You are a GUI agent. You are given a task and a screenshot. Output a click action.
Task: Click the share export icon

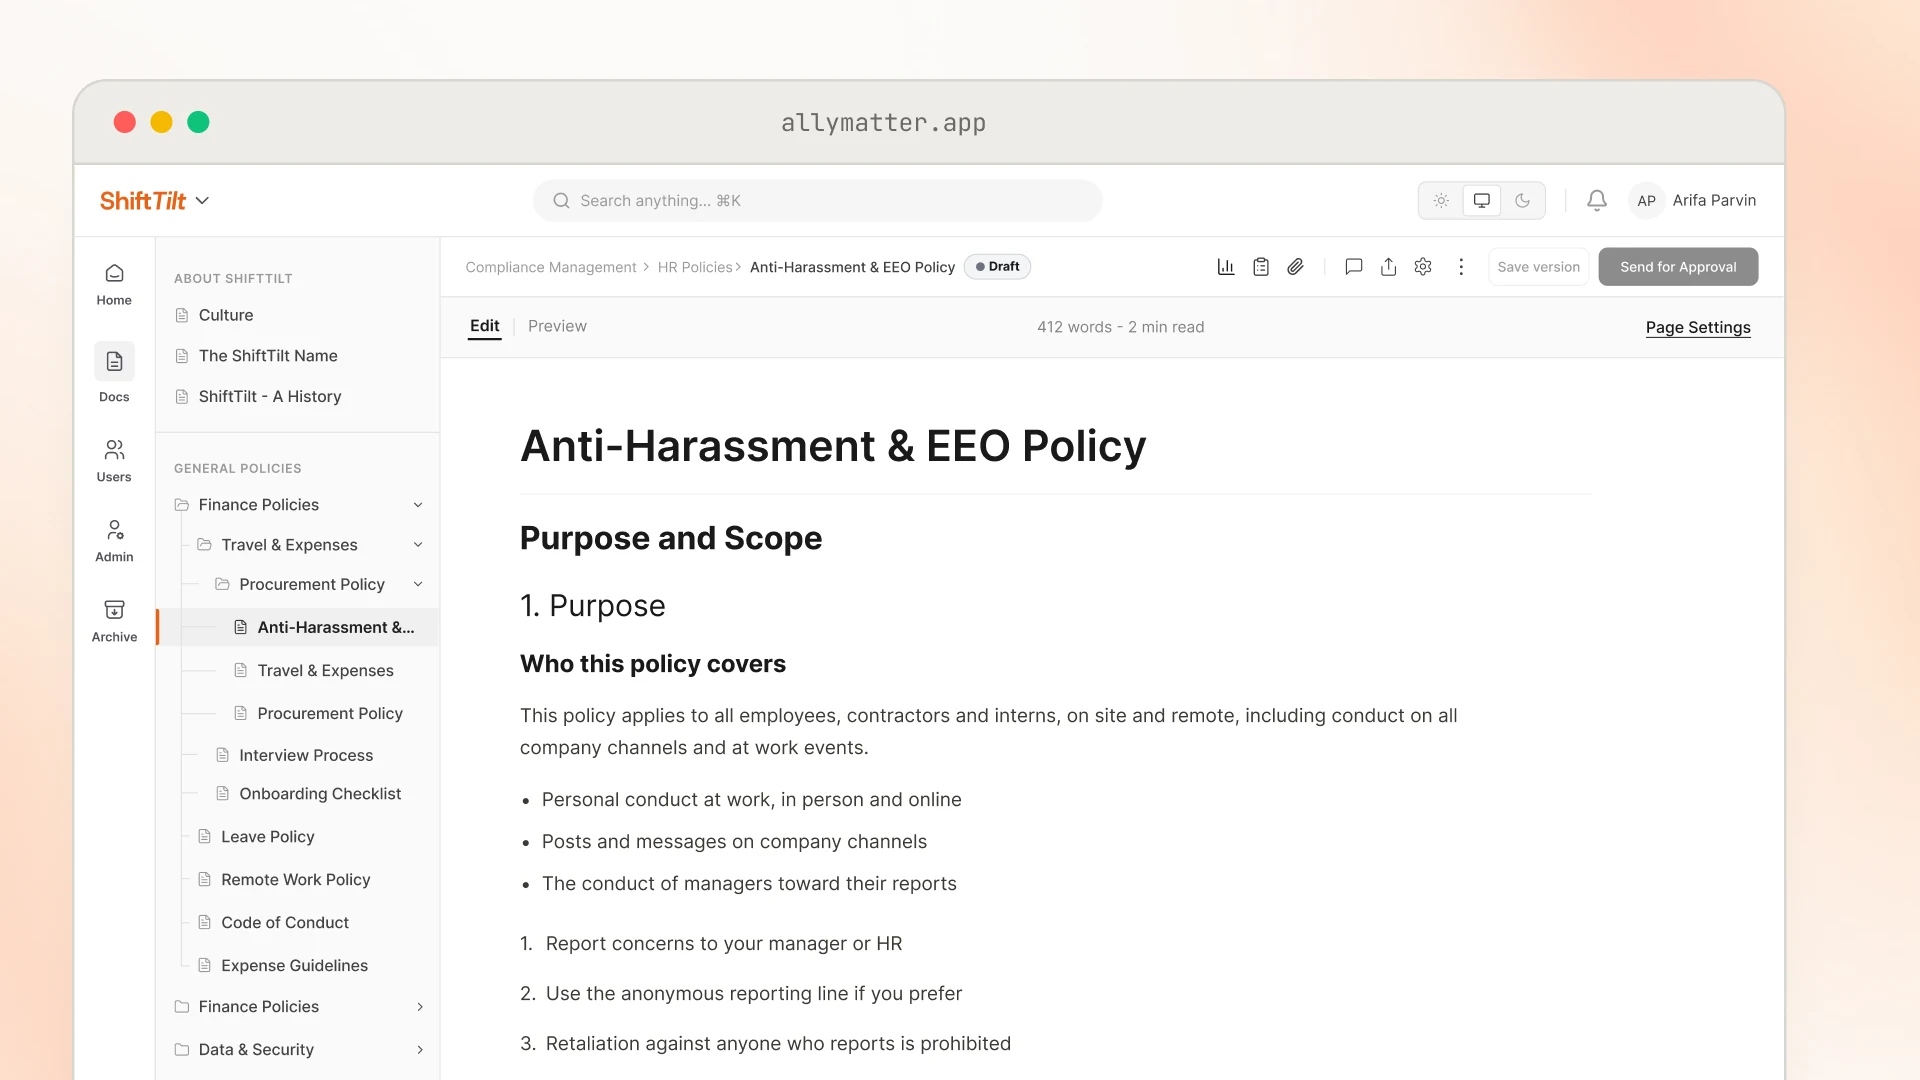[1388, 267]
